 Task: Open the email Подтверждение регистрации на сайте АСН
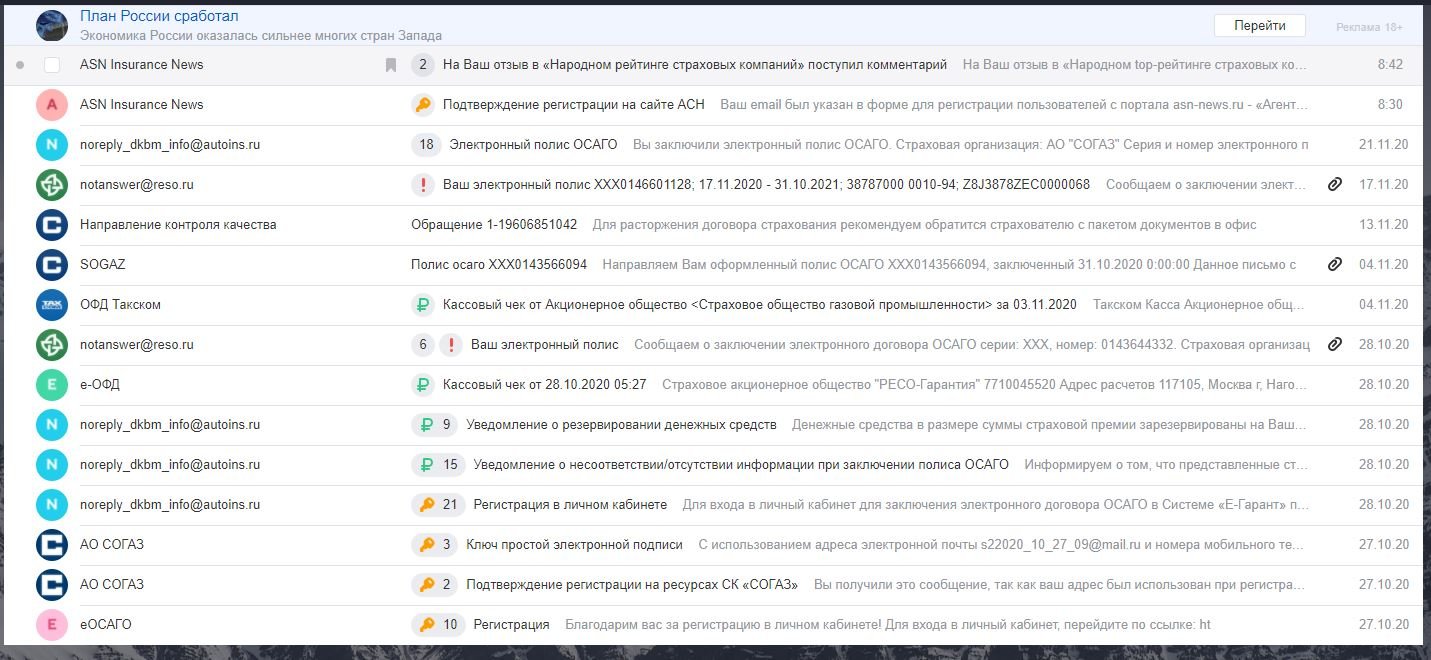click(574, 105)
